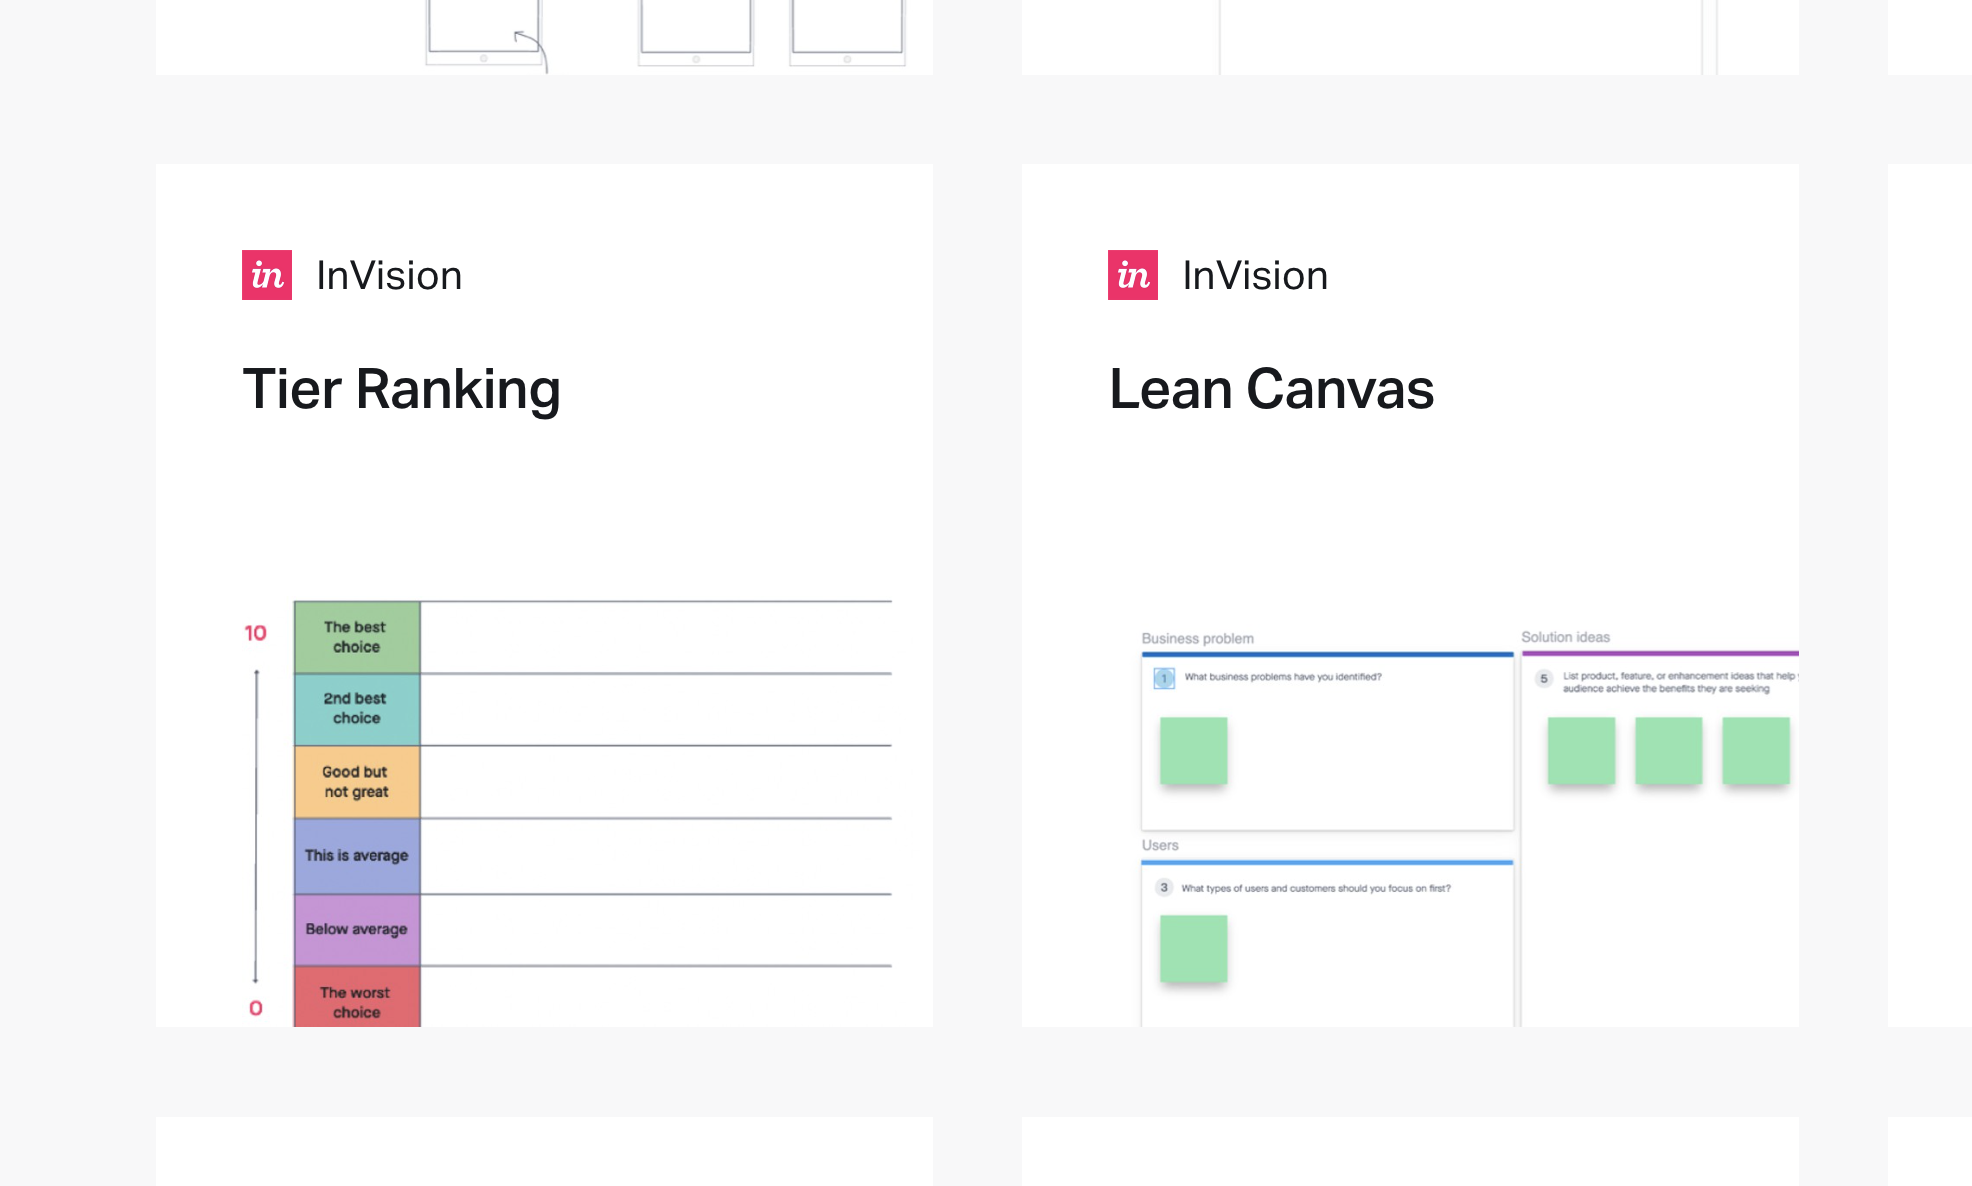Select the purple "Below average" tier cell

tap(357, 929)
